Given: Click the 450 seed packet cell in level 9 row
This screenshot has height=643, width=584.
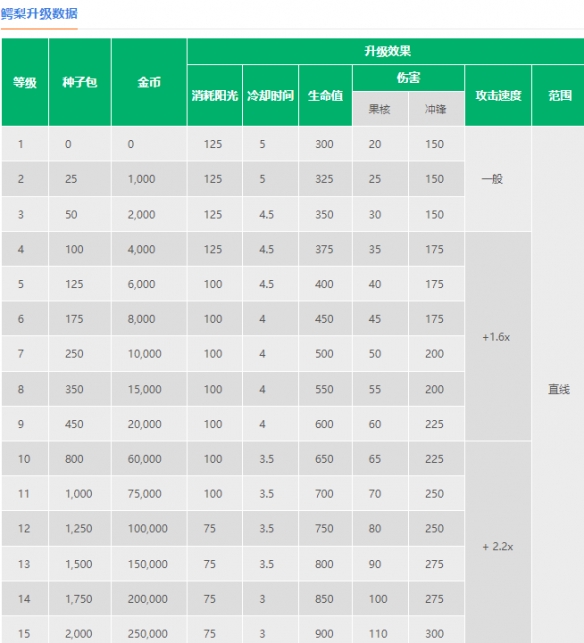Looking at the screenshot, I should pos(80,424).
